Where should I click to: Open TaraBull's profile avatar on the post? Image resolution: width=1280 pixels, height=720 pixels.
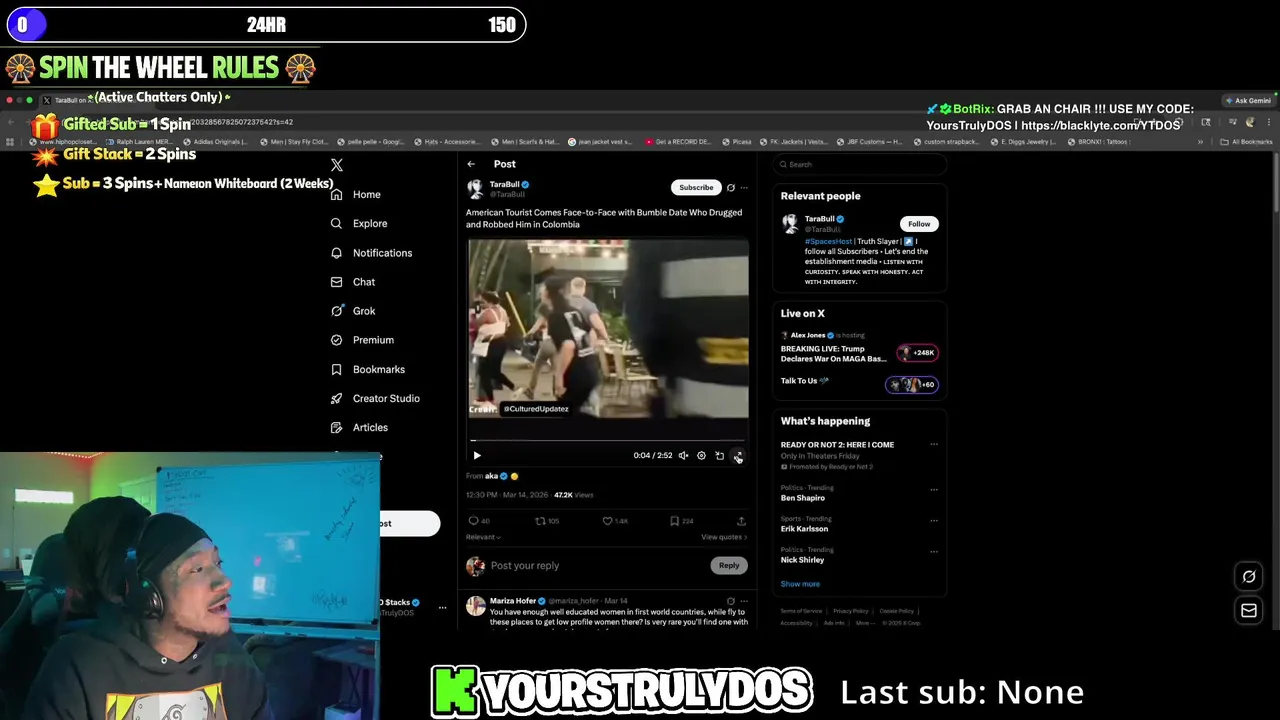[x=475, y=188]
